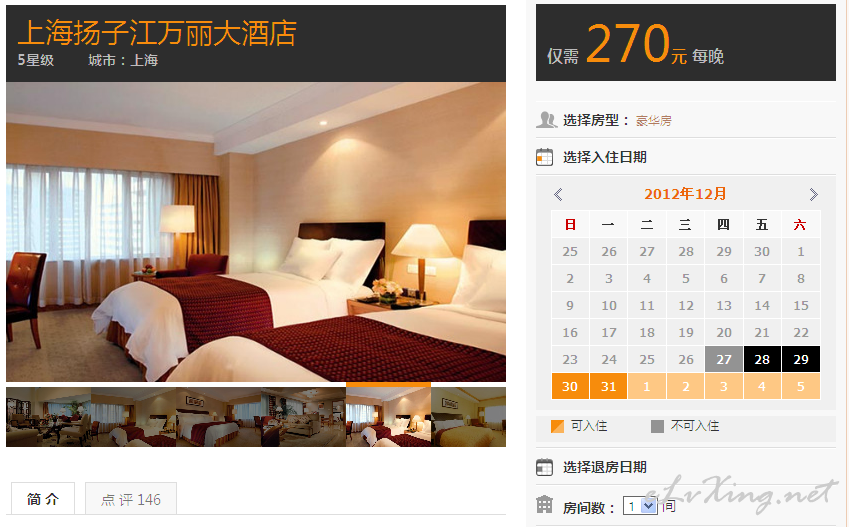
Task: Select December 30 as check-in date
Action: click(570, 386)
